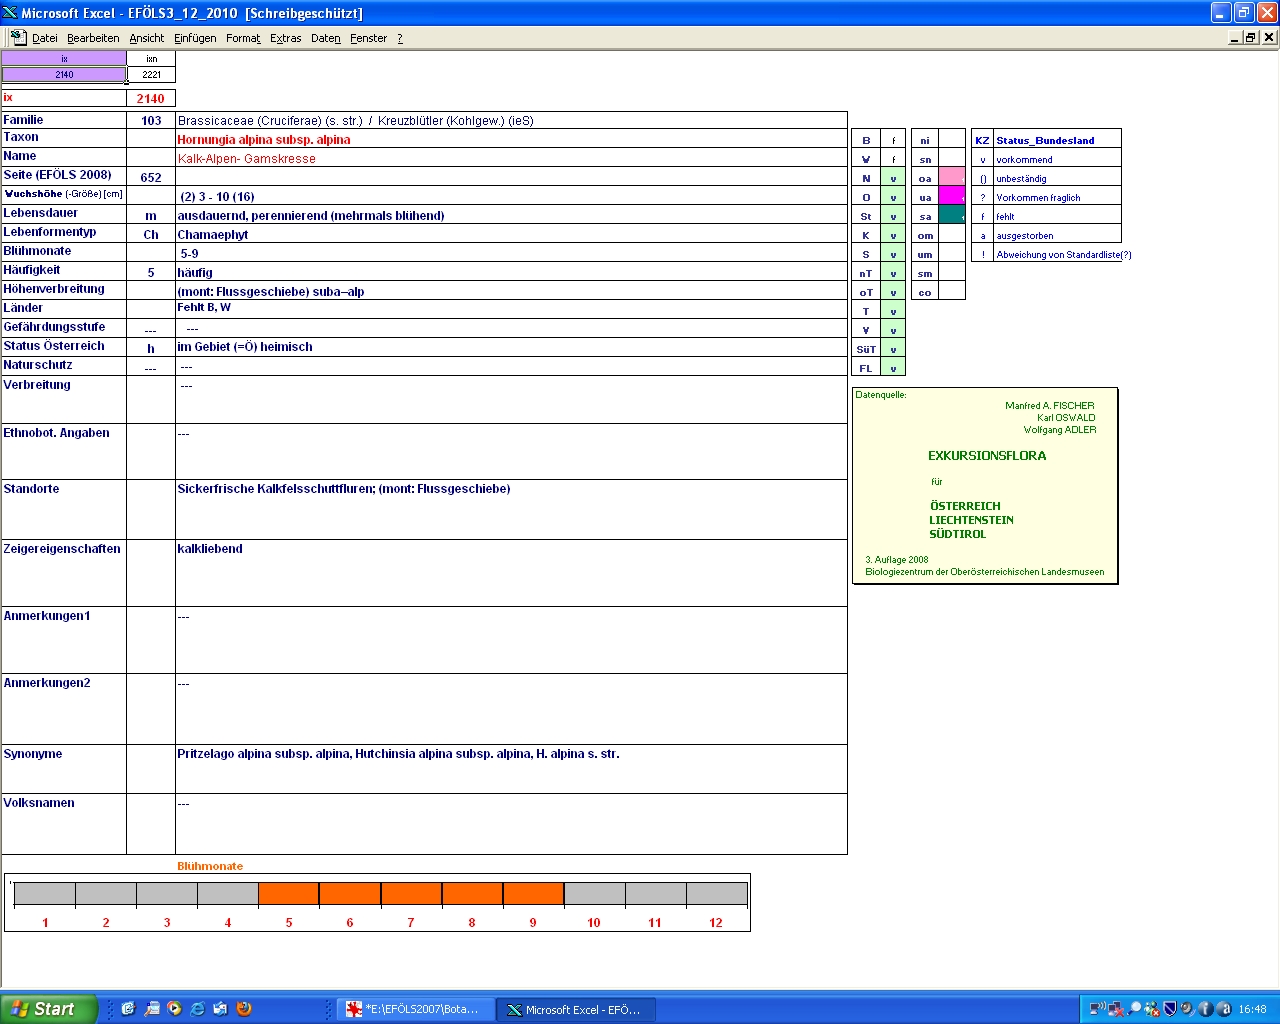Image resolution: width=1280 pixels, height=1024 pixels.
Task: Open the wireless network tray icon
Action: tap(1097, 1009)
